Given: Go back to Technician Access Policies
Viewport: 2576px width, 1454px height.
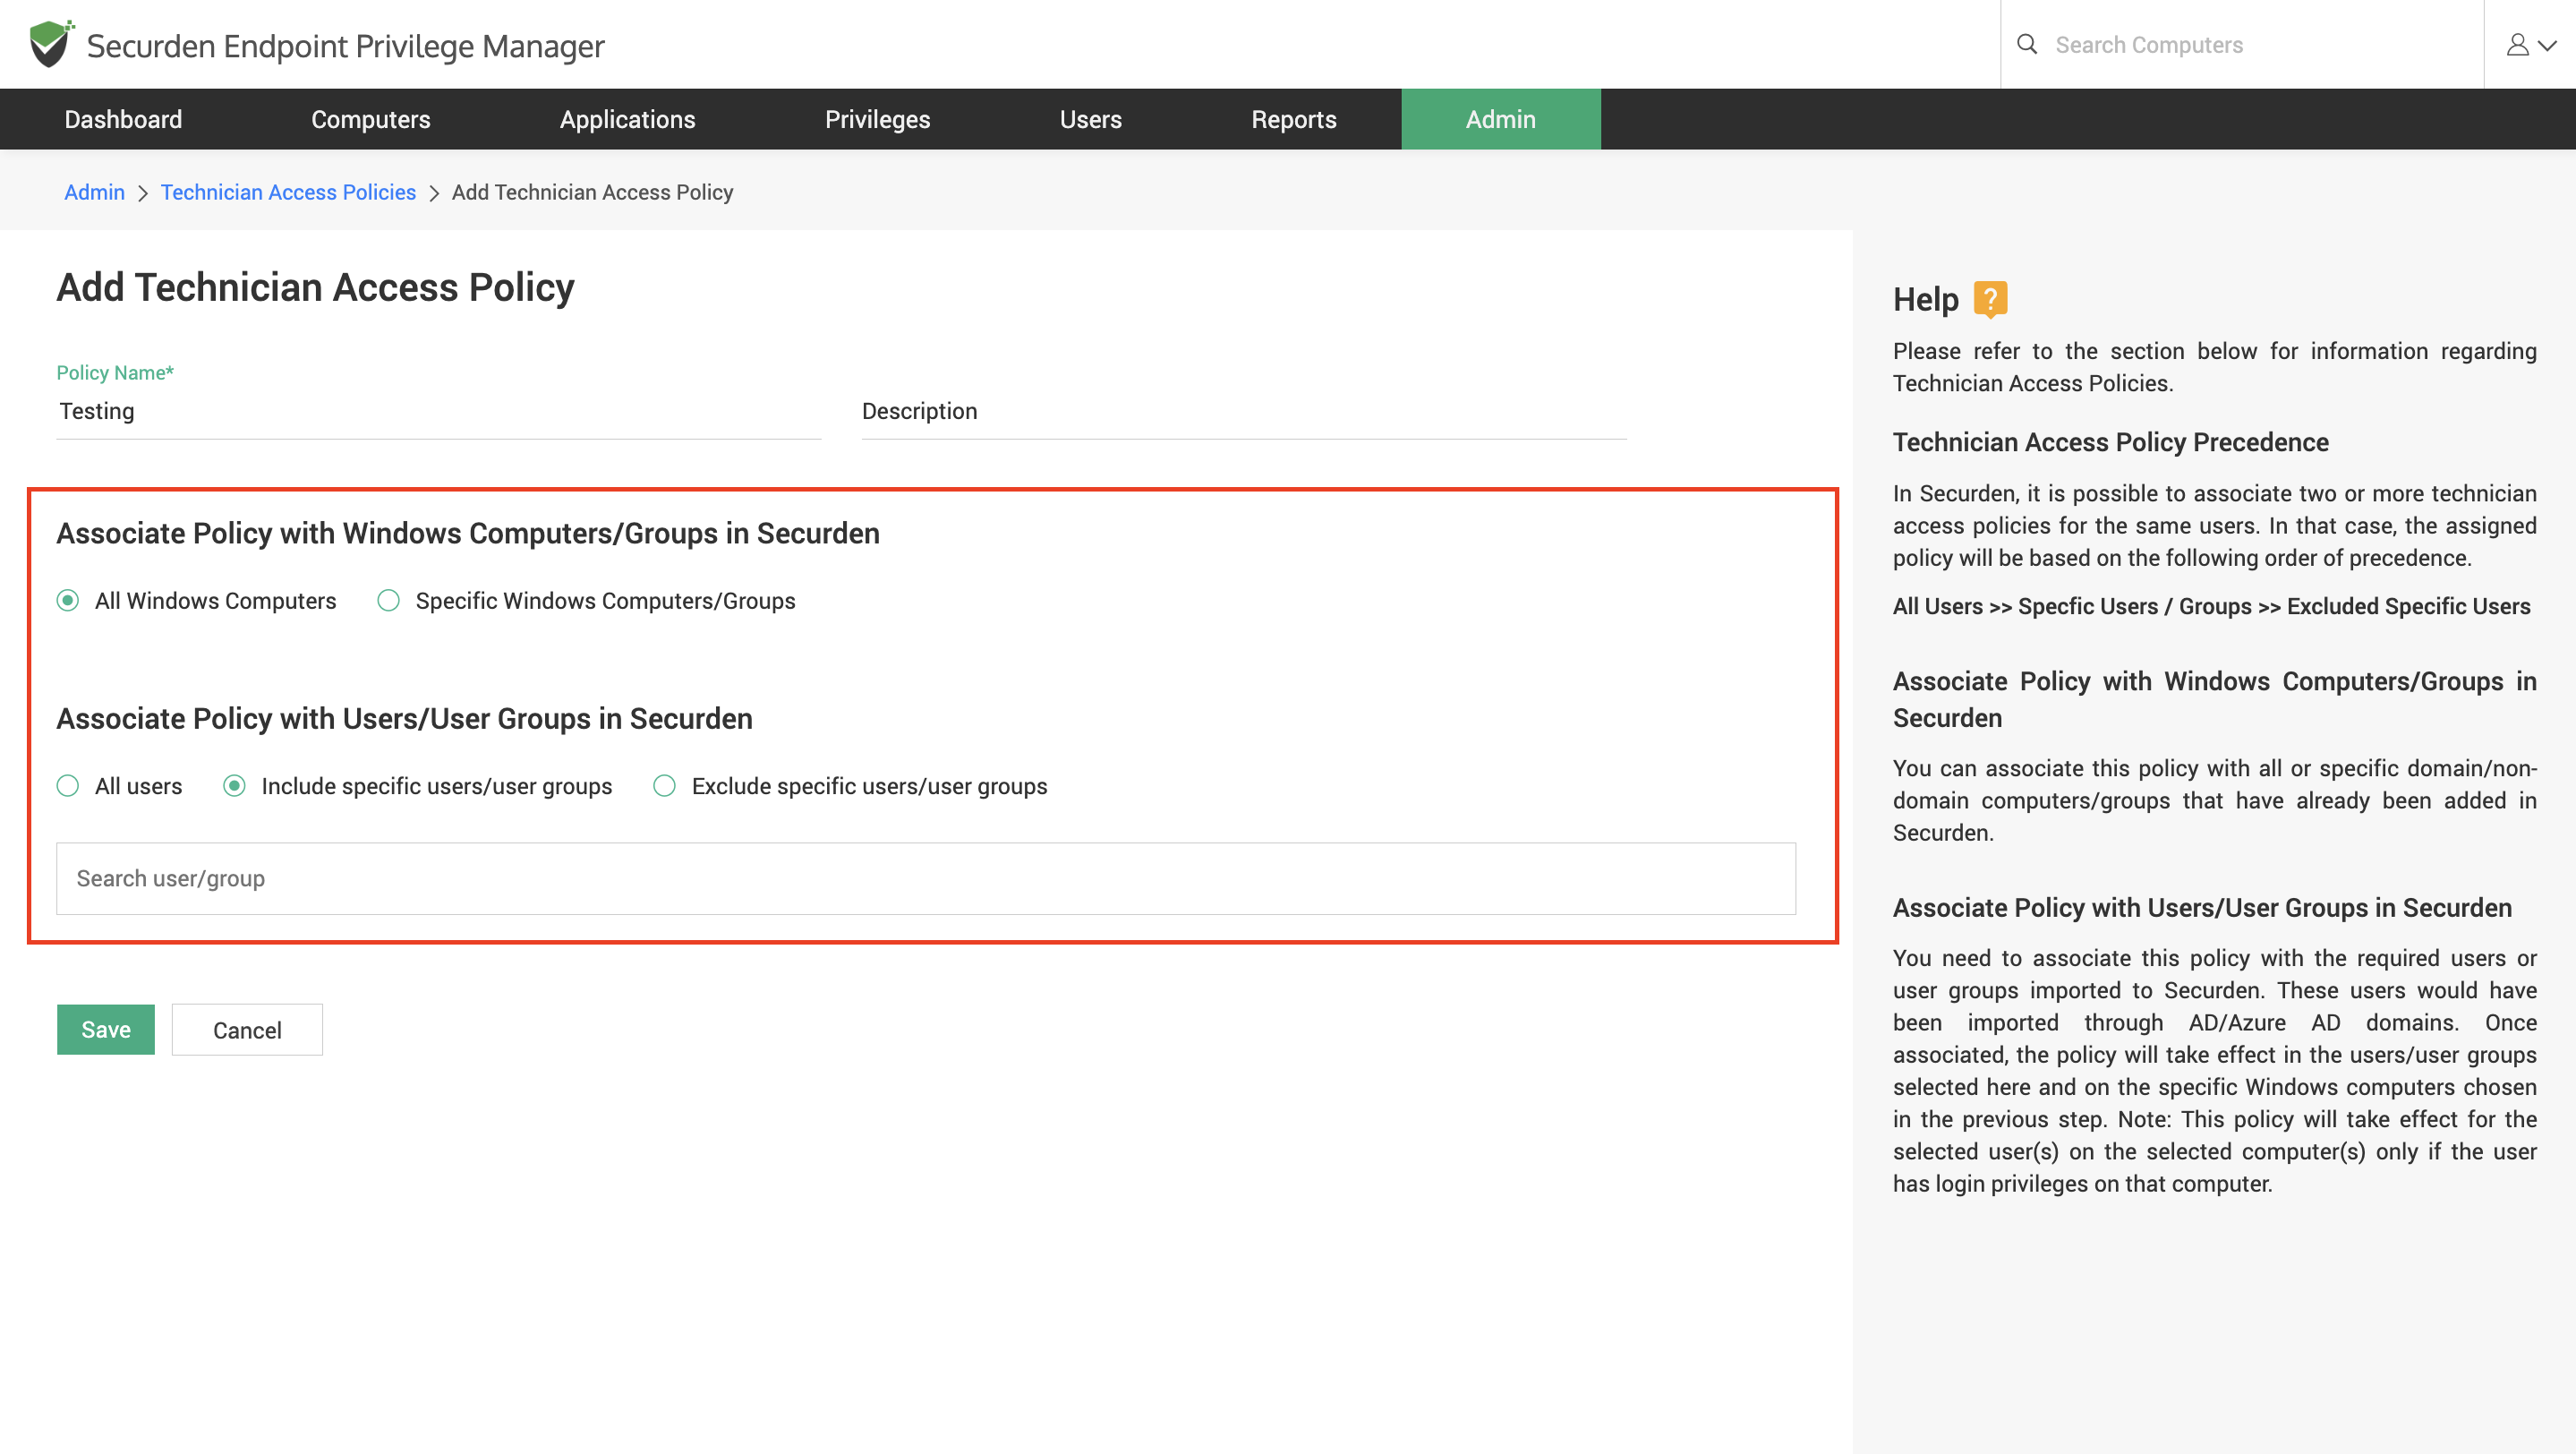Looking at the screenshot, I should [x=288, y=192].
